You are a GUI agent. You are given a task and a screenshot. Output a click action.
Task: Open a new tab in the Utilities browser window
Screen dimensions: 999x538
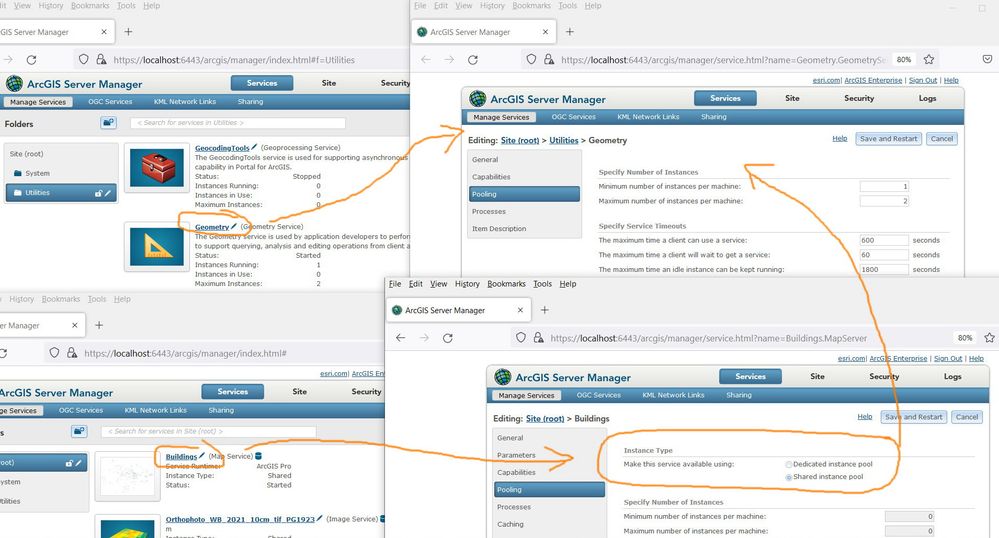(x=128, y=32)
